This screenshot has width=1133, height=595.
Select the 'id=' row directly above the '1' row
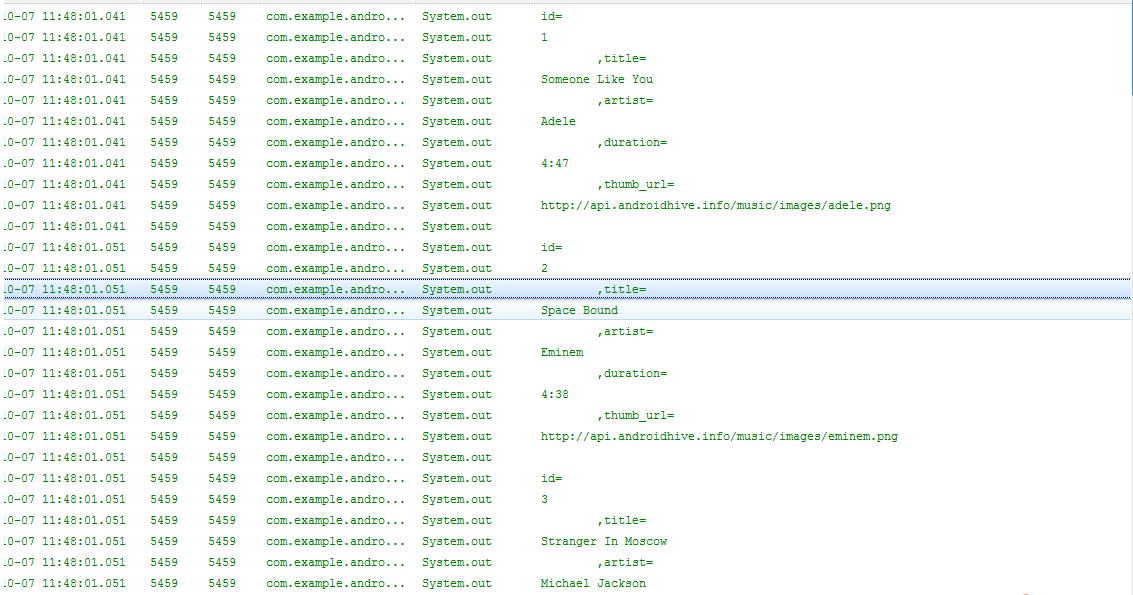click(566, 17)
